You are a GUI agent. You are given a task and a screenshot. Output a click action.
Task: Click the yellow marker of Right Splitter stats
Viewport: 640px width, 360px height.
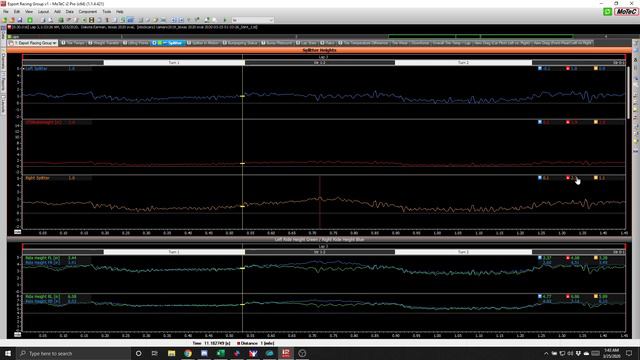pyautogui.click(x=596, y=178)
